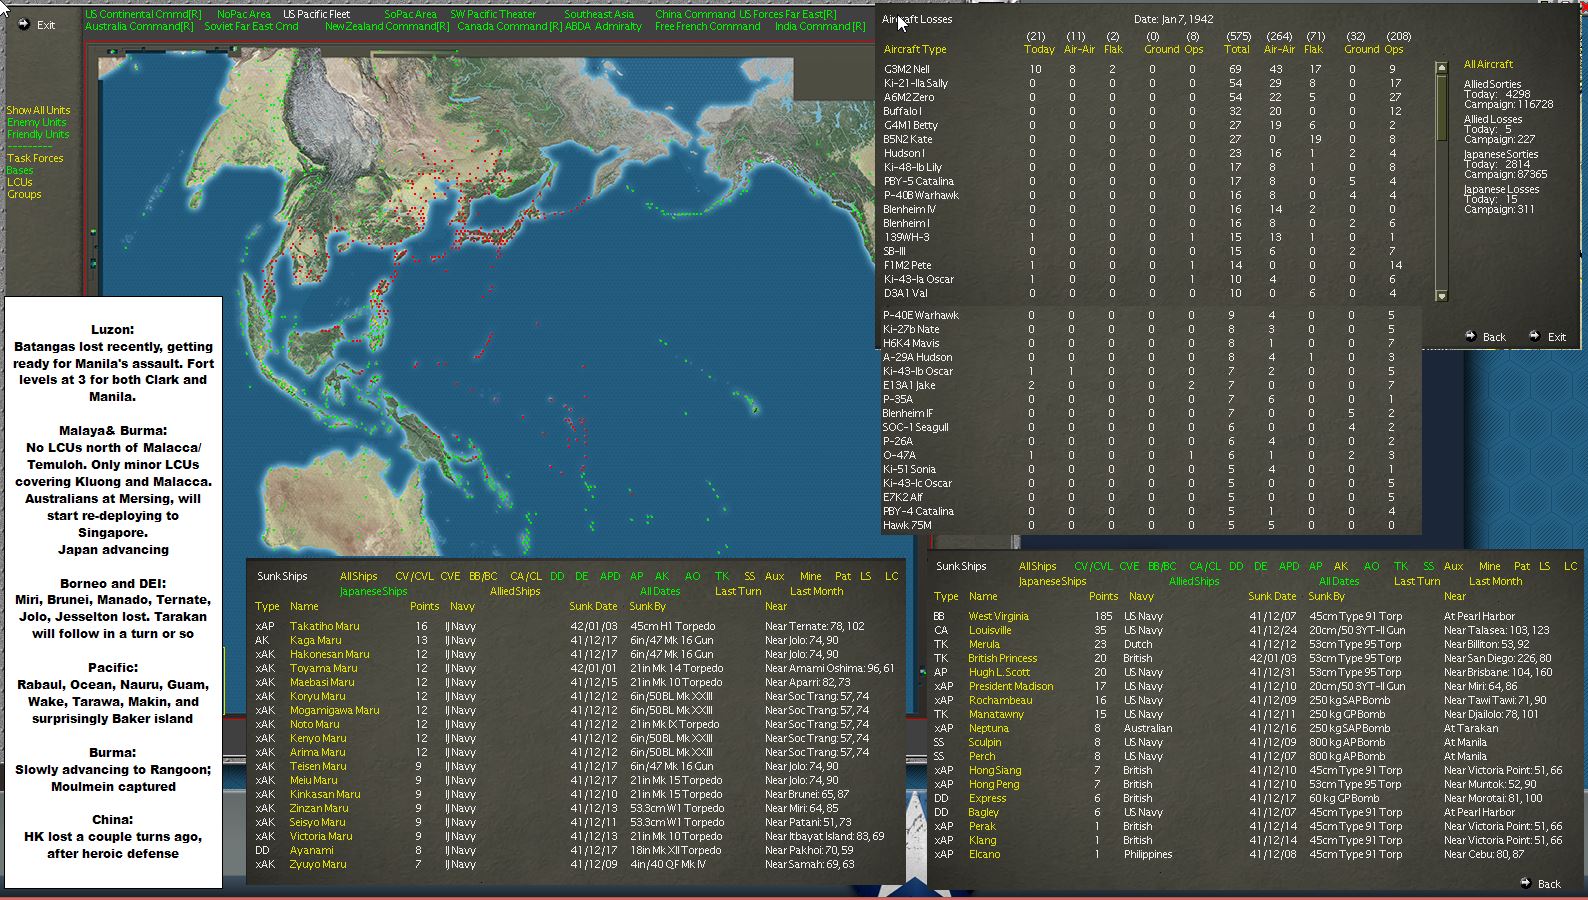1588x900 pixels.
Task: Filter CV/CVL in lower-left Sunk Ships panel
Action: pos(414,576)
